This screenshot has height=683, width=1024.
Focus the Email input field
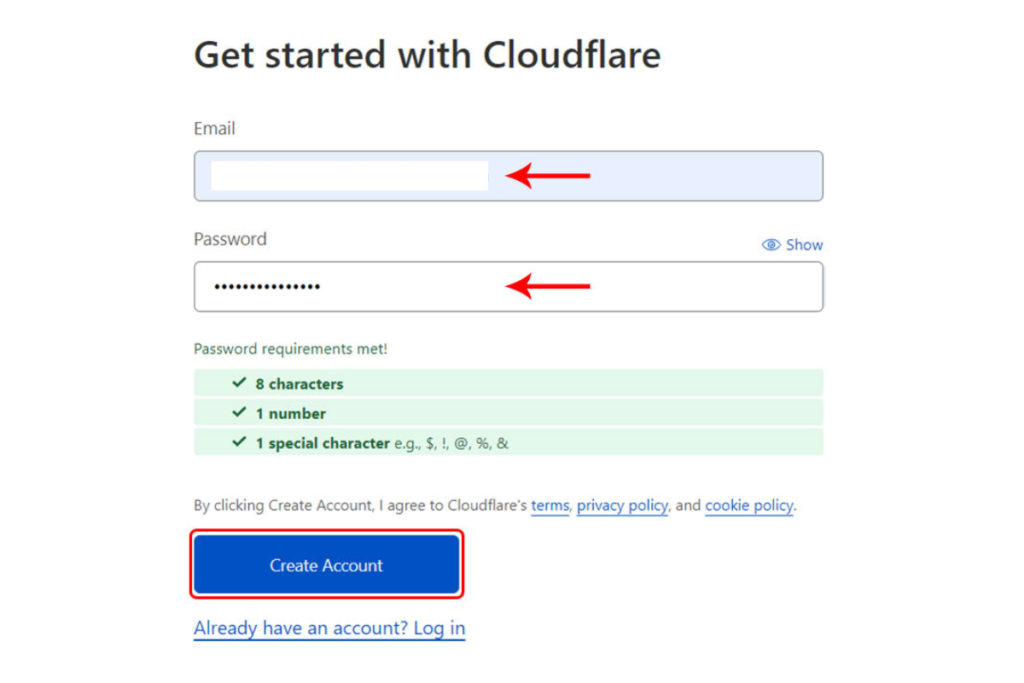click(x=508, y=176)
